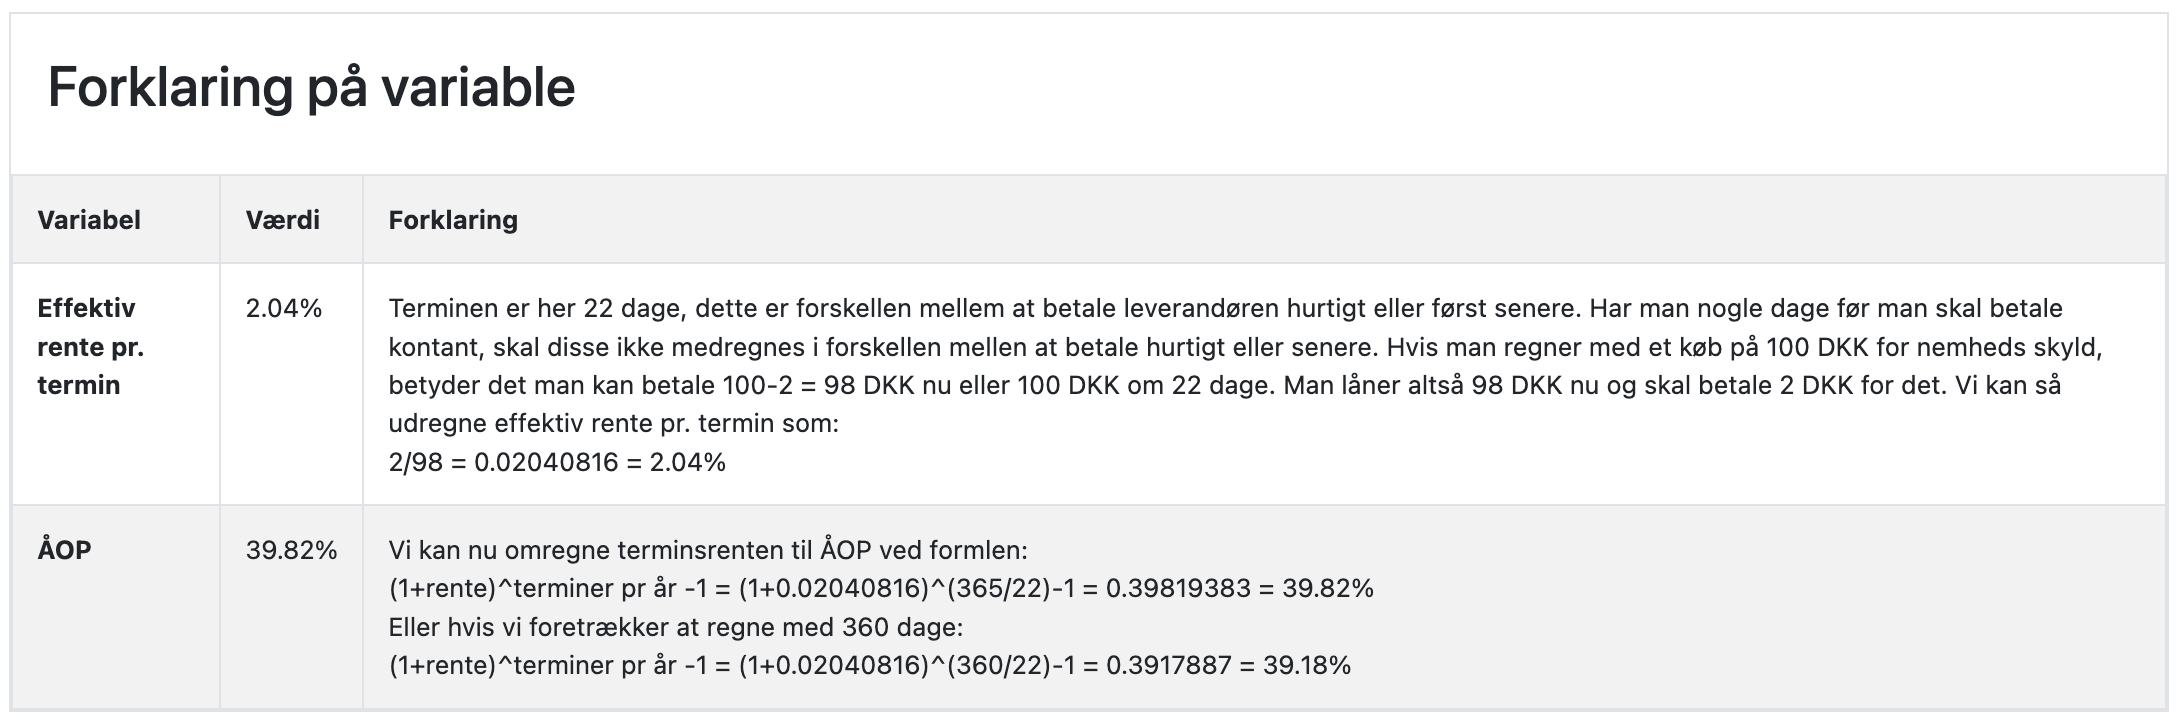Click the 'Effektiv rente pr. termin' cell
Image resolution: width=2178 pixels, height=720 pixels.
point(91,346)
